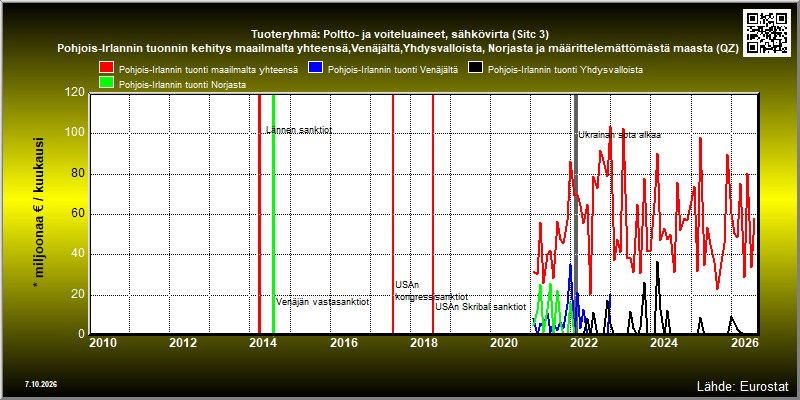Click the 'Lännen sanktiot' annotation
800x400 pixels.
tap(299, 130)
